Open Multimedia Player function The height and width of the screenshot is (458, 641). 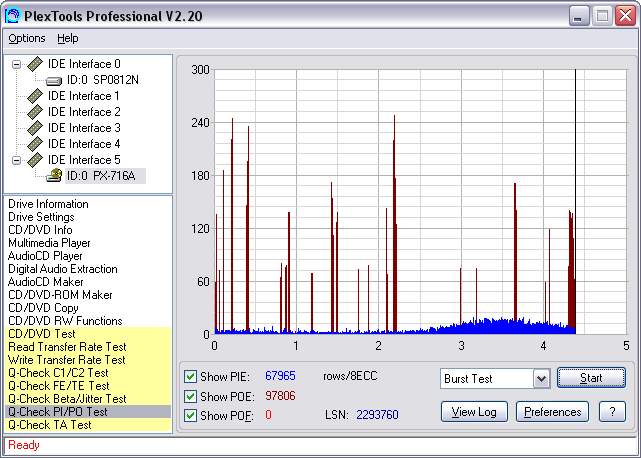[49, 243]
